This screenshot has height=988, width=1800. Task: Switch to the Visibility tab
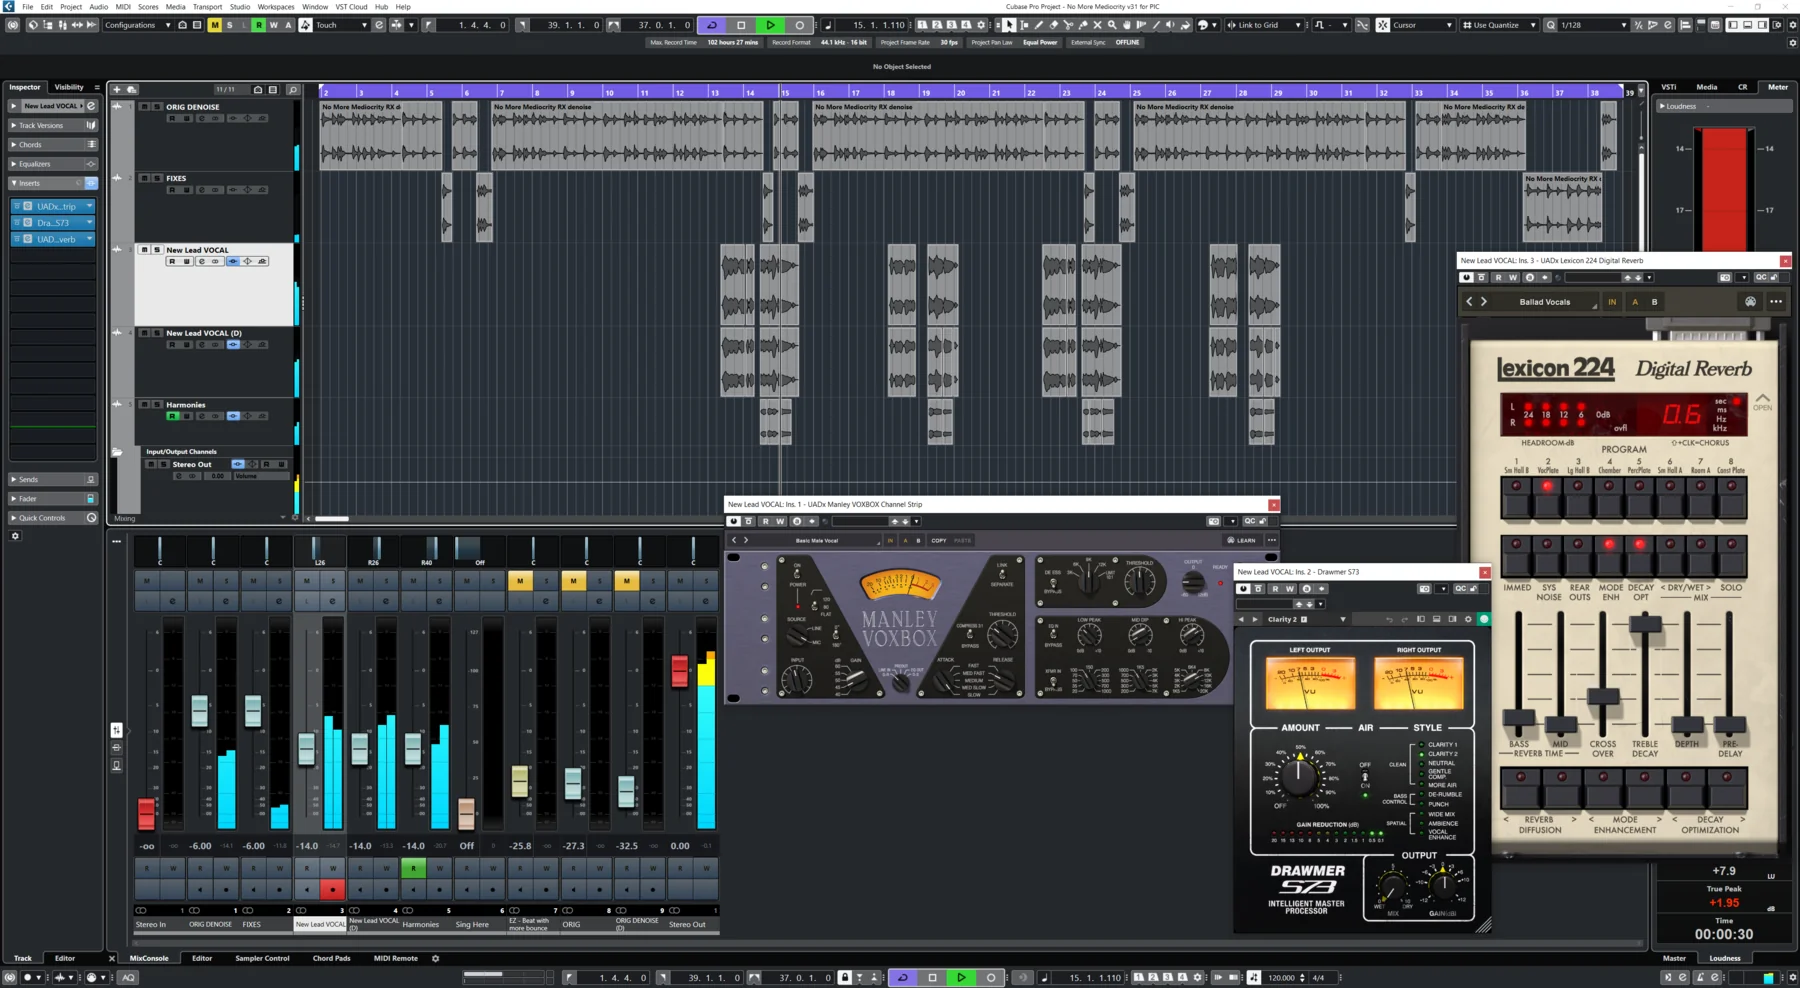tap(69, 87)
